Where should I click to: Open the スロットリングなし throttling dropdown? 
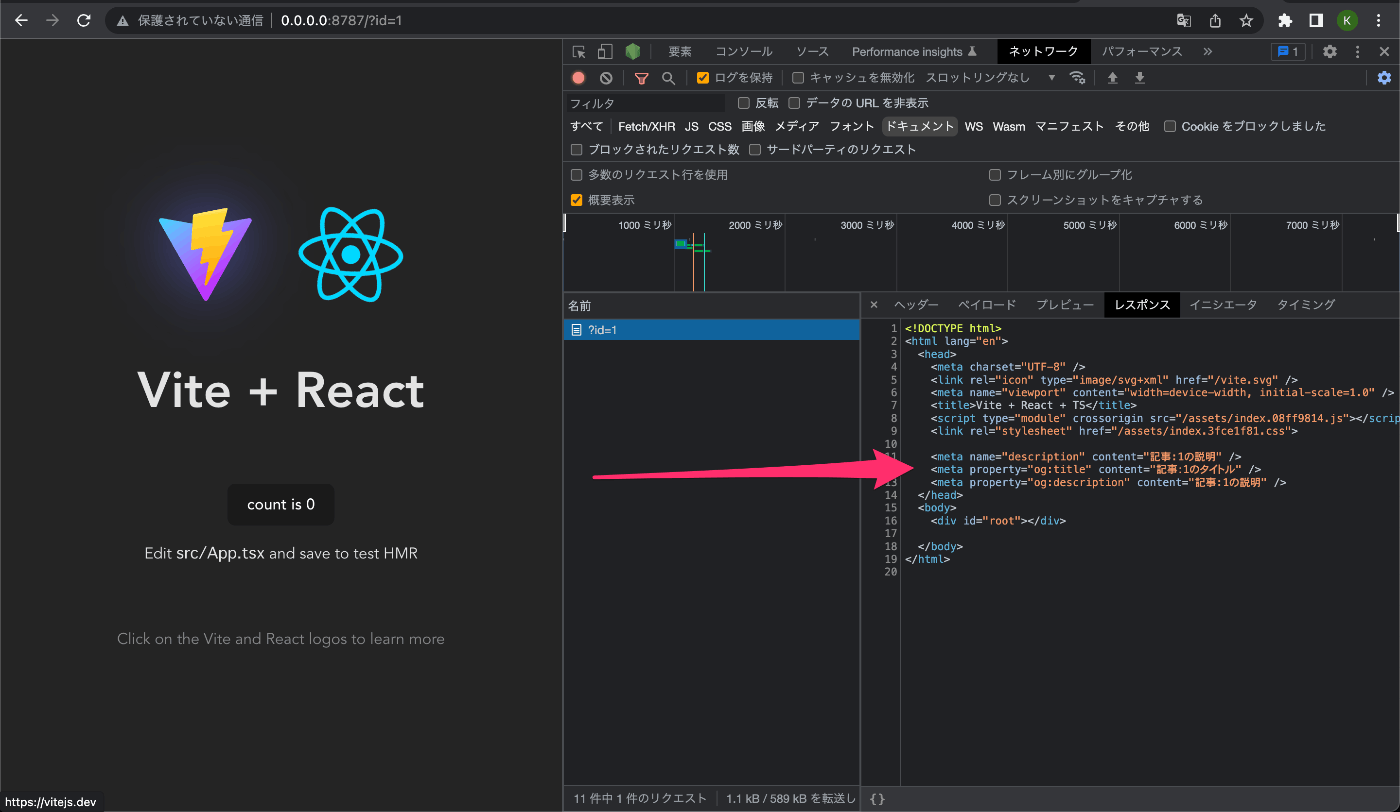pos(990,78)
